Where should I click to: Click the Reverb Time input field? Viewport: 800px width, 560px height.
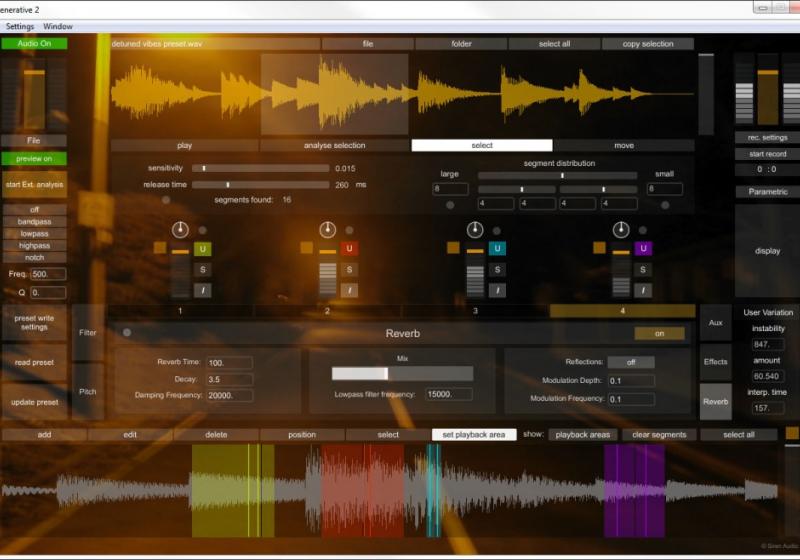(x=229, y=362)
